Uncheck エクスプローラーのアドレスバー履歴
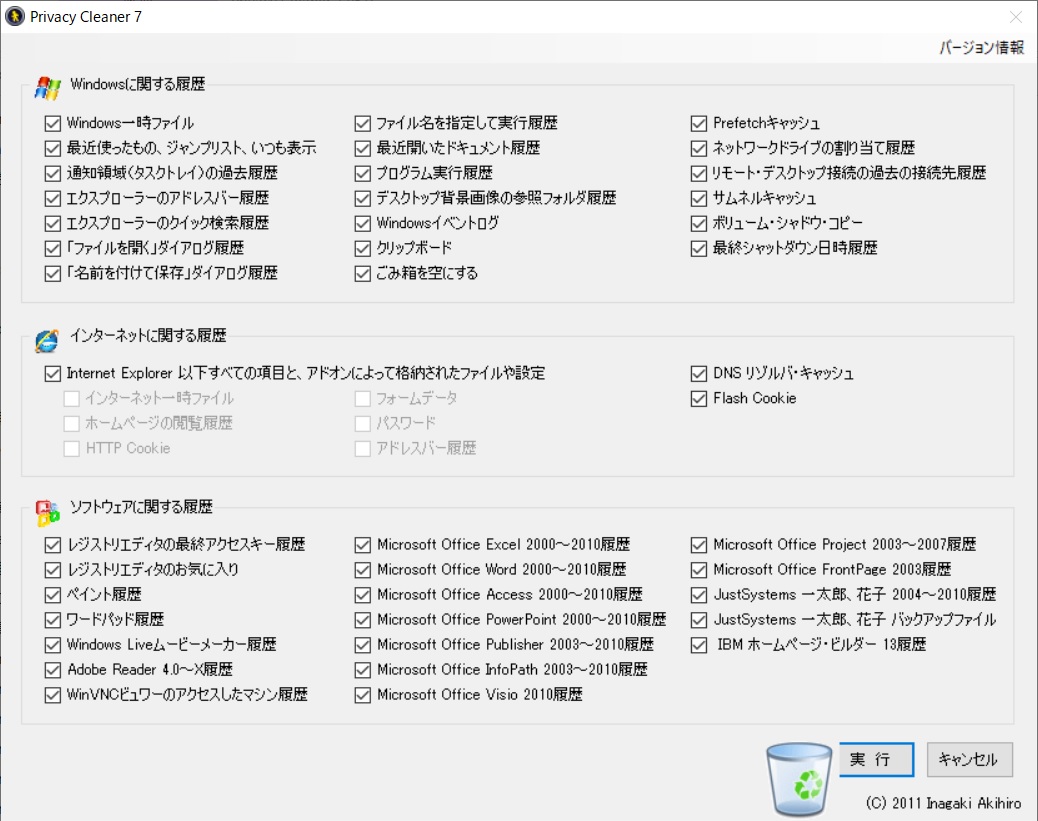 click(52, 198)
